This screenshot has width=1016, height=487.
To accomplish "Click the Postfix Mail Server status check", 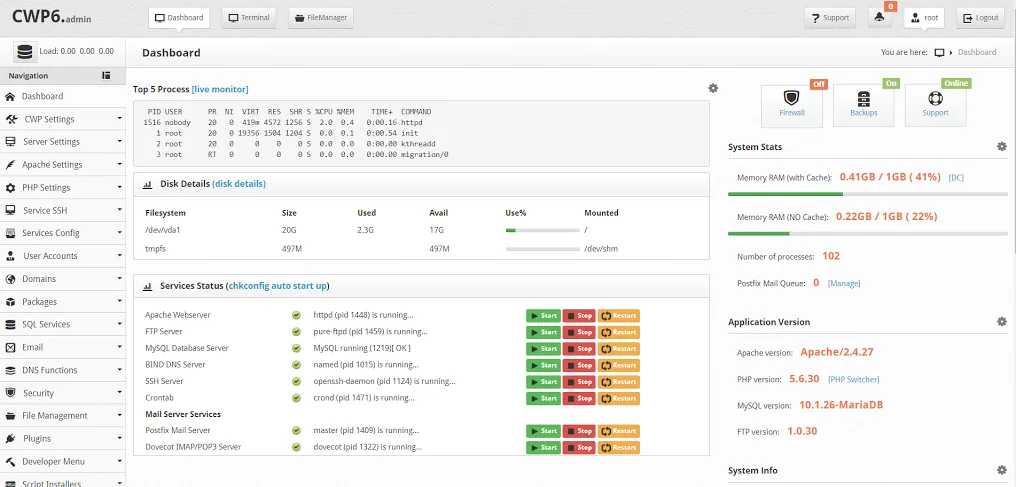I will click(x=296, y=431).
